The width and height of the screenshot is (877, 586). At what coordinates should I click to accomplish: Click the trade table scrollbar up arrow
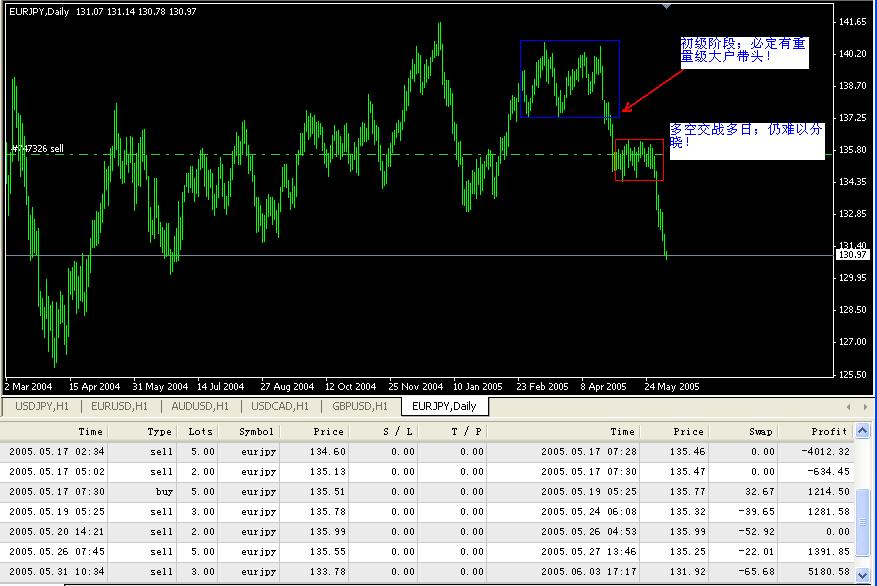tap(863, 431)
